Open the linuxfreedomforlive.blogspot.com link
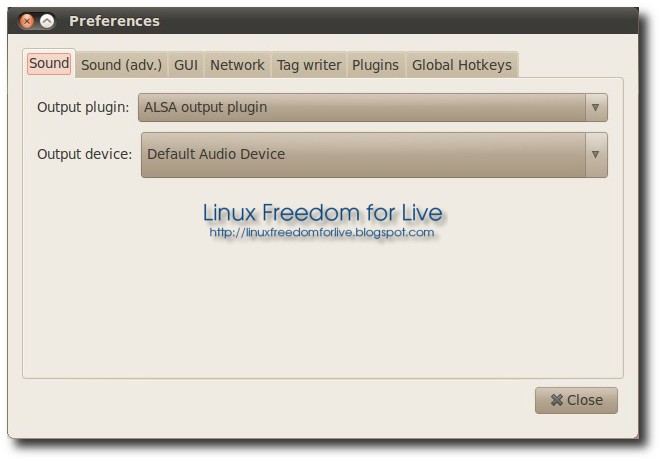Screen dimensions: 662x462 pyautogui.click(x=322, y=232)
